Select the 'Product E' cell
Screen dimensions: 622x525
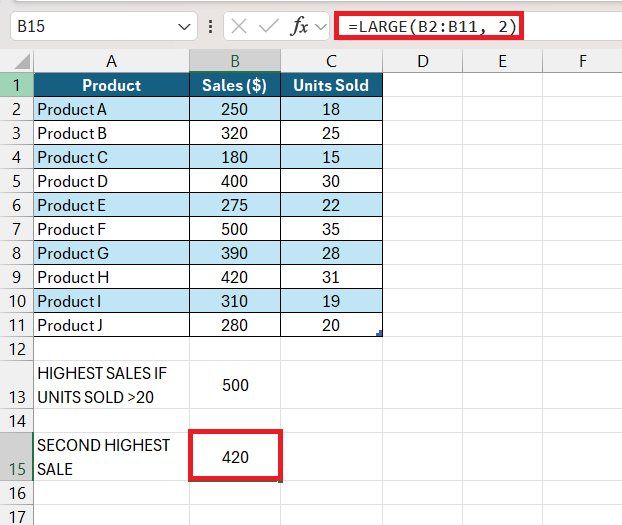click(x=111, y=205)
